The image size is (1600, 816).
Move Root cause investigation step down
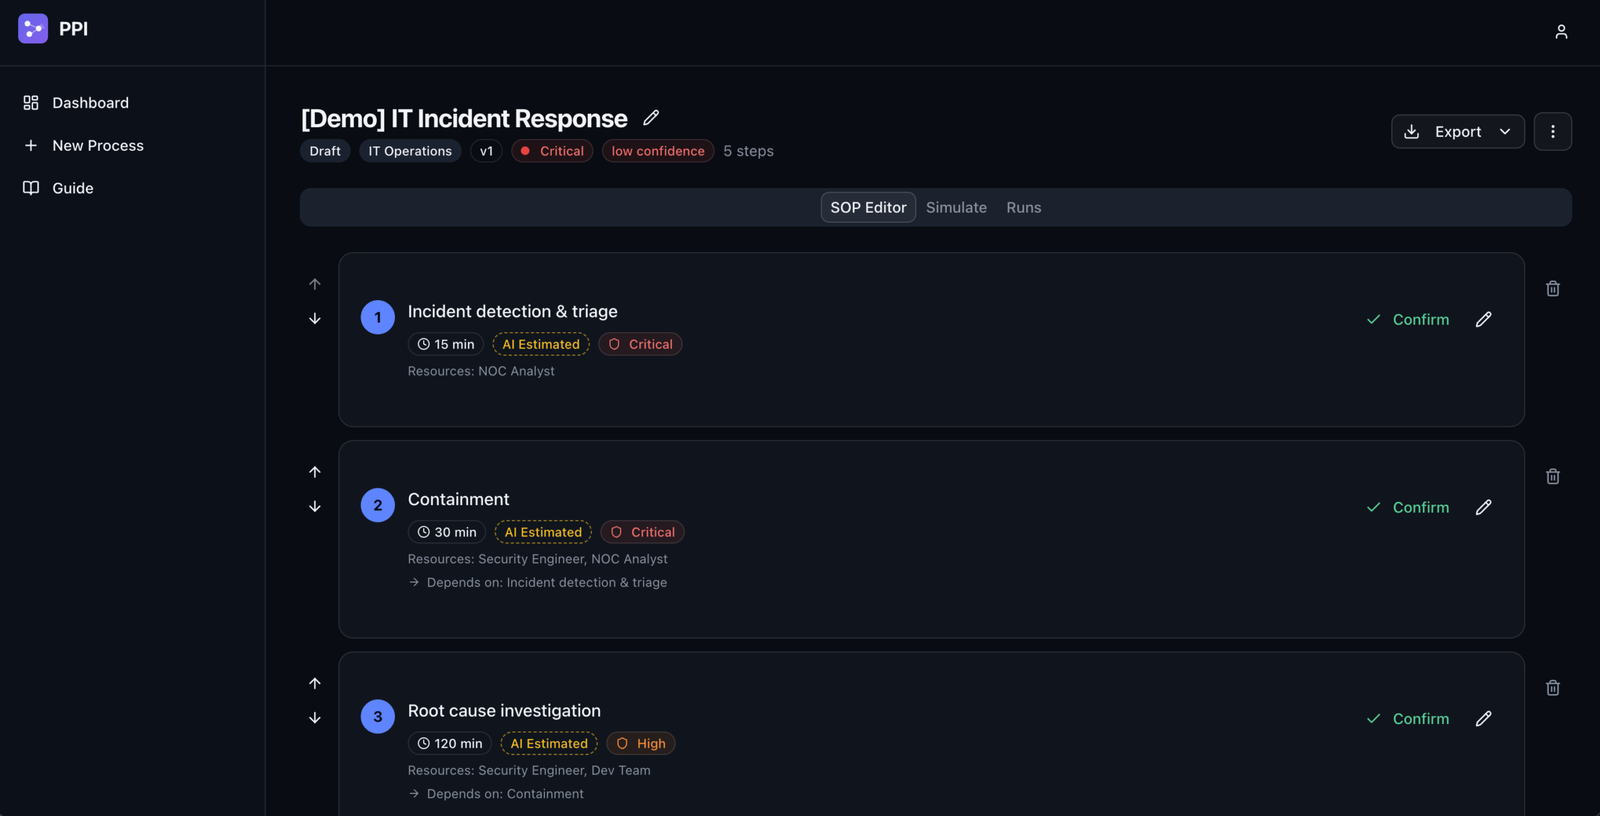pos(315,718)
